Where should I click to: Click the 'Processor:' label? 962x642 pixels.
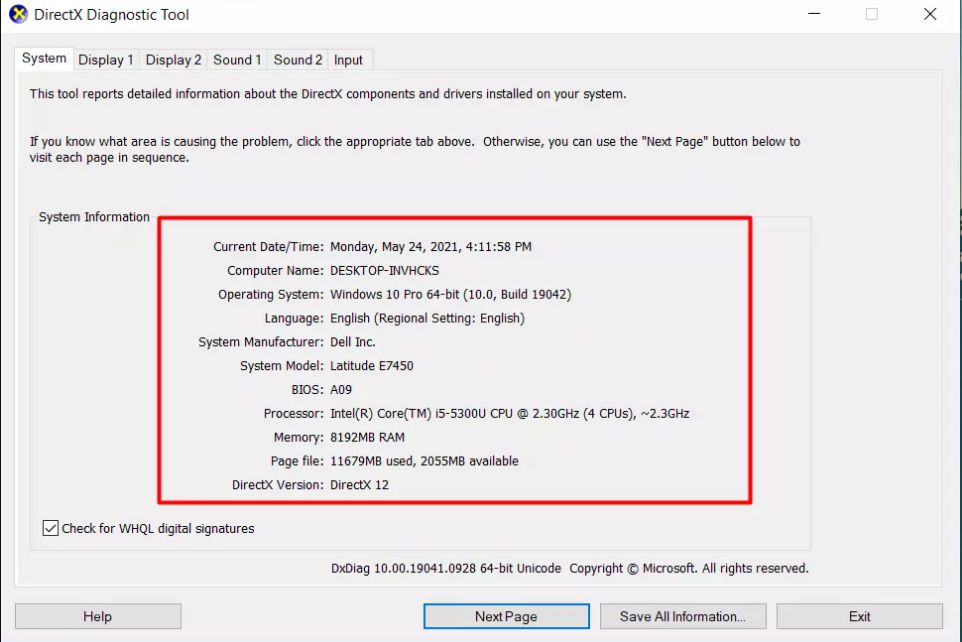pyautogui.click(x=293, y=414)
